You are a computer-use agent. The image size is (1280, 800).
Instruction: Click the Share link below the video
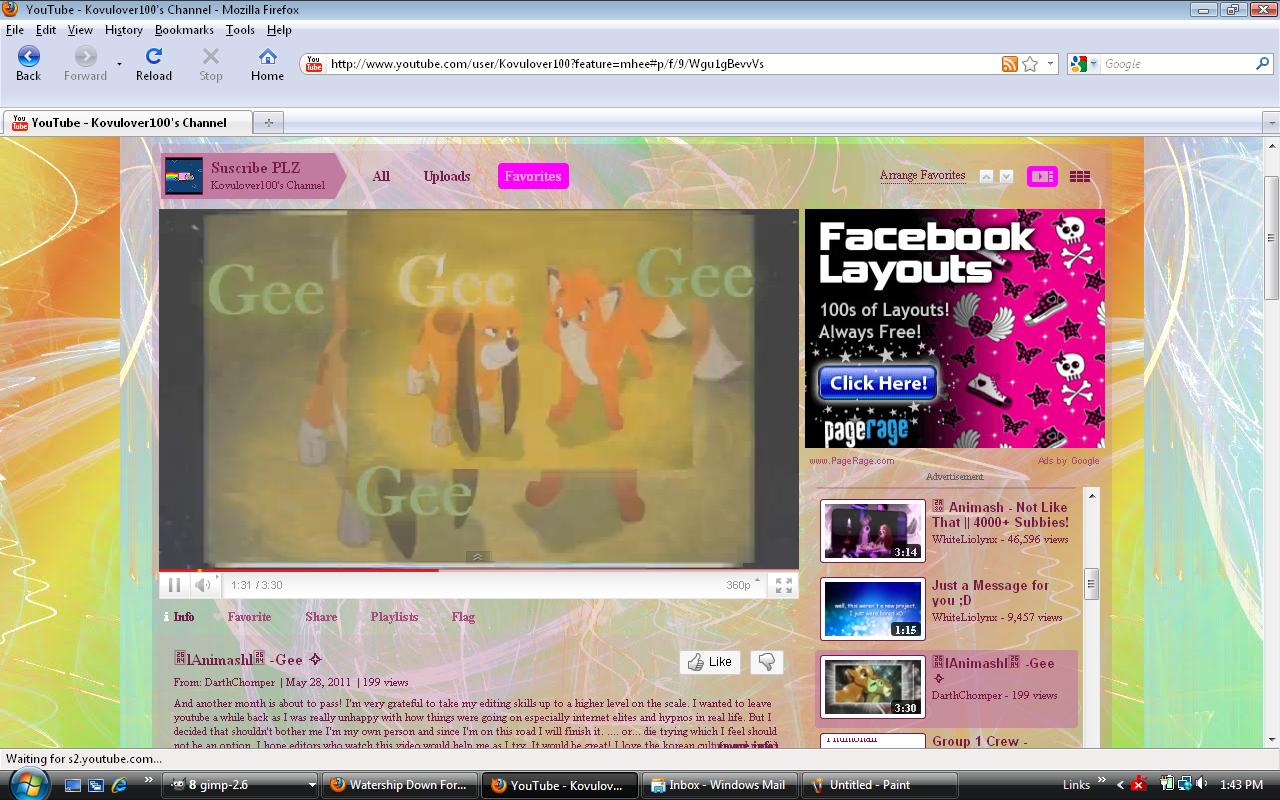(321, 617)
